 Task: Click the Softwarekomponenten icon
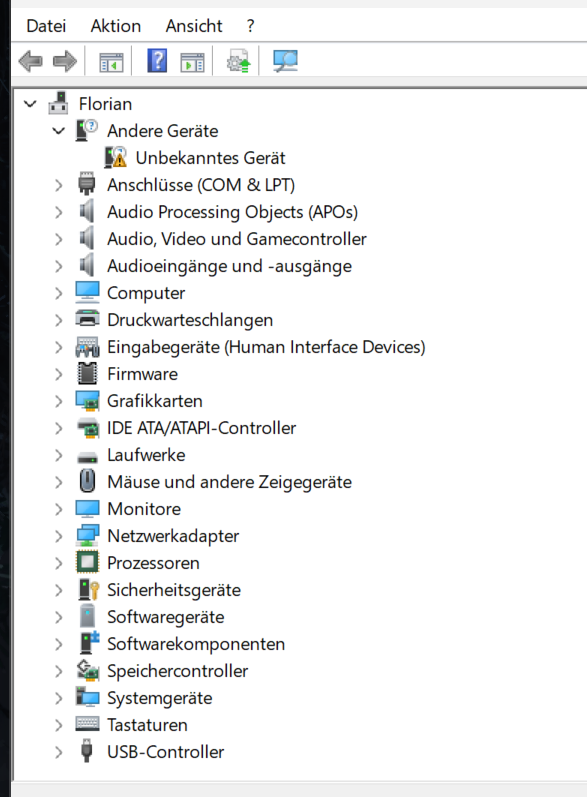[x=88, y=643]
